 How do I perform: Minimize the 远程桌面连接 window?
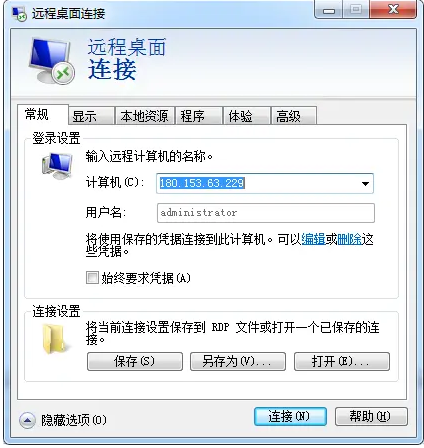tap(329, 11)
